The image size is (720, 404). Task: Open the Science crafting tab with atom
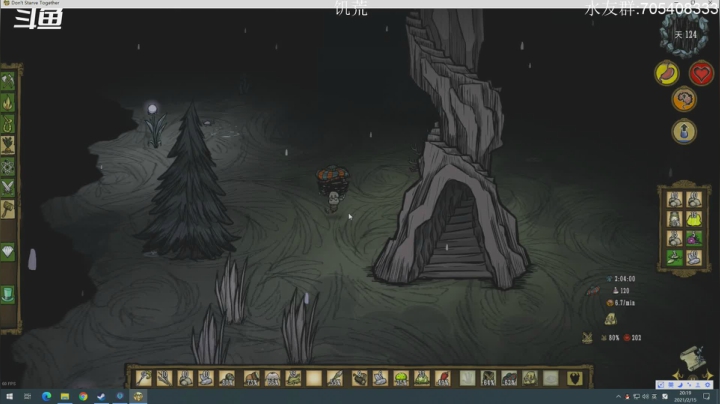click(x=8, y=166)
